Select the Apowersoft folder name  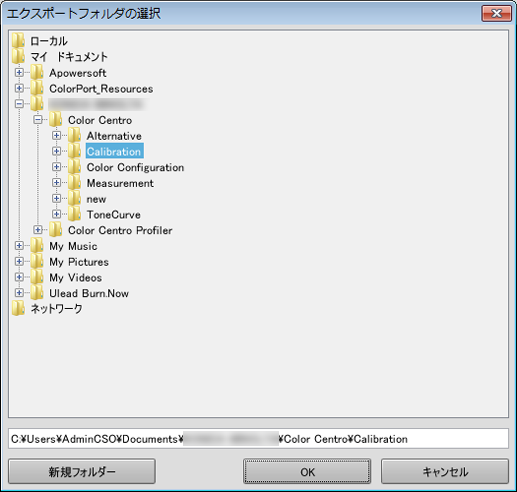(78, 73)
